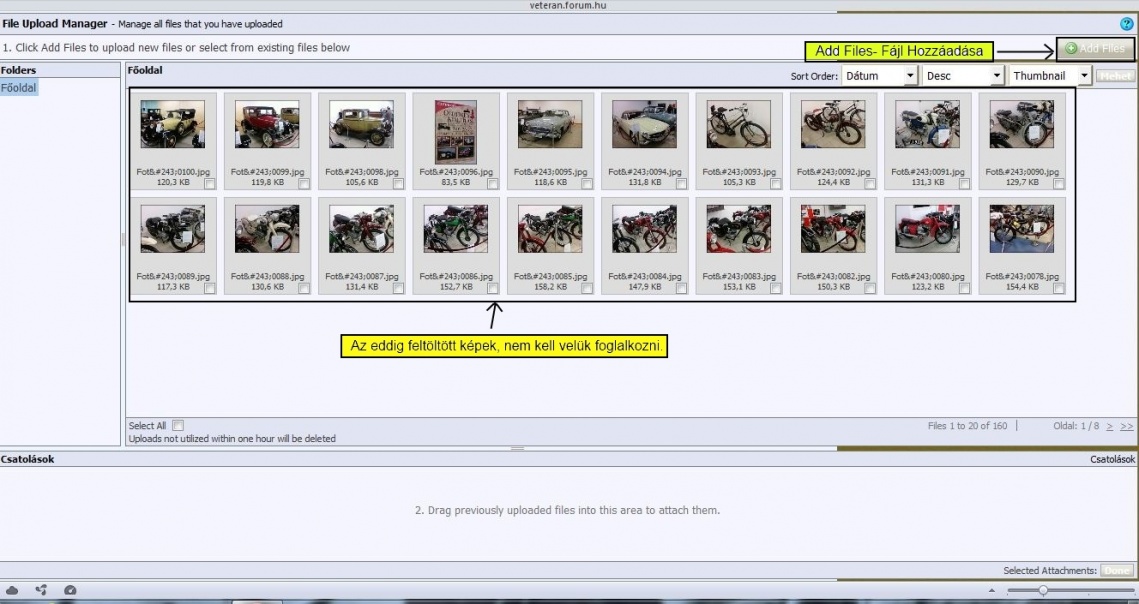Image resolution: width=1139 pixels, height=604 pixels.
Task: Select the Fotó0096.jpg magazine cover thumbnail
Action: click(x=455, y=131)
